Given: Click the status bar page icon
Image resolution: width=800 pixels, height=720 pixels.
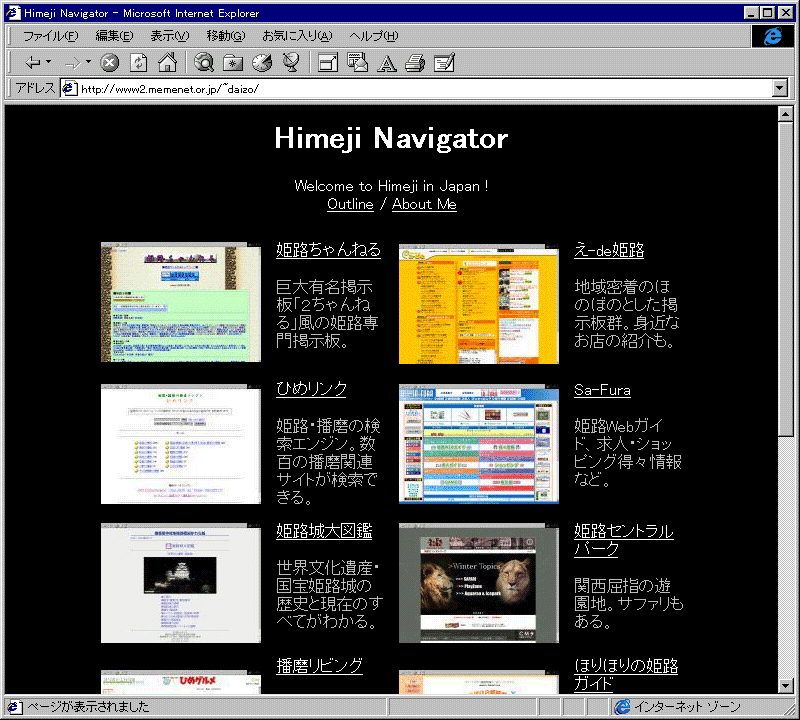Looking at the screenshot, I should point(14,707).
